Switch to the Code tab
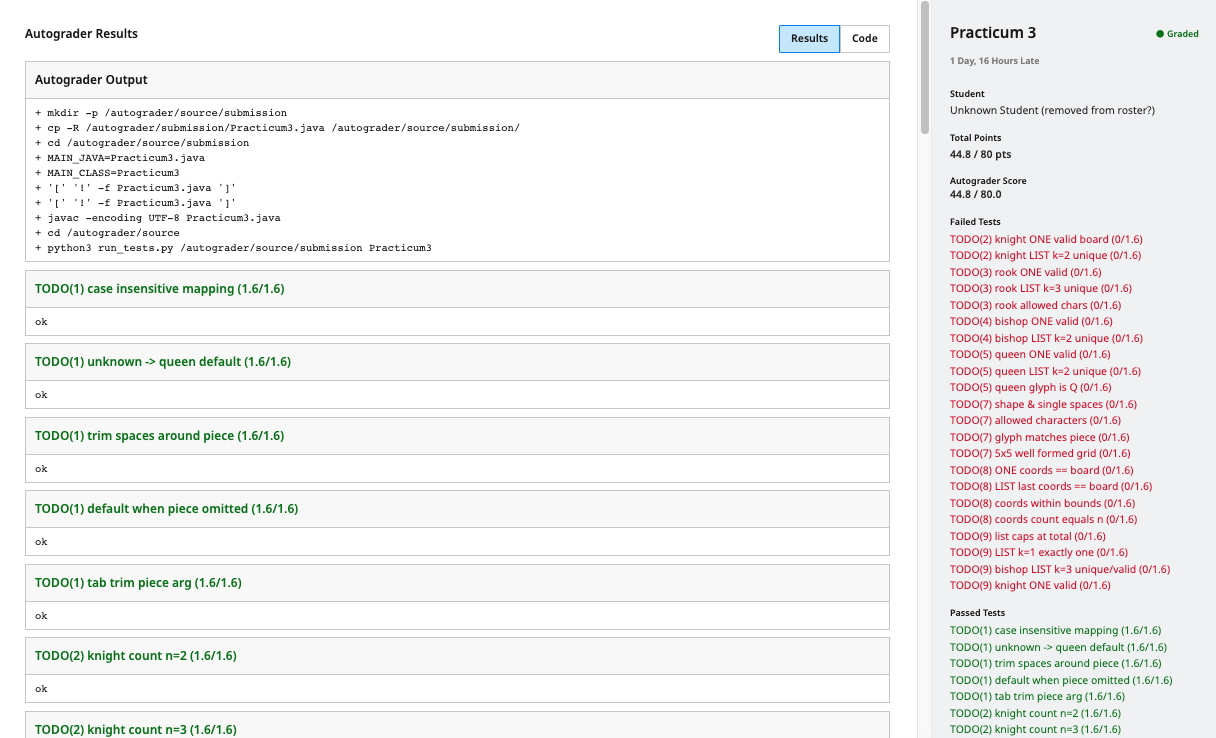 tap(864, 39)
